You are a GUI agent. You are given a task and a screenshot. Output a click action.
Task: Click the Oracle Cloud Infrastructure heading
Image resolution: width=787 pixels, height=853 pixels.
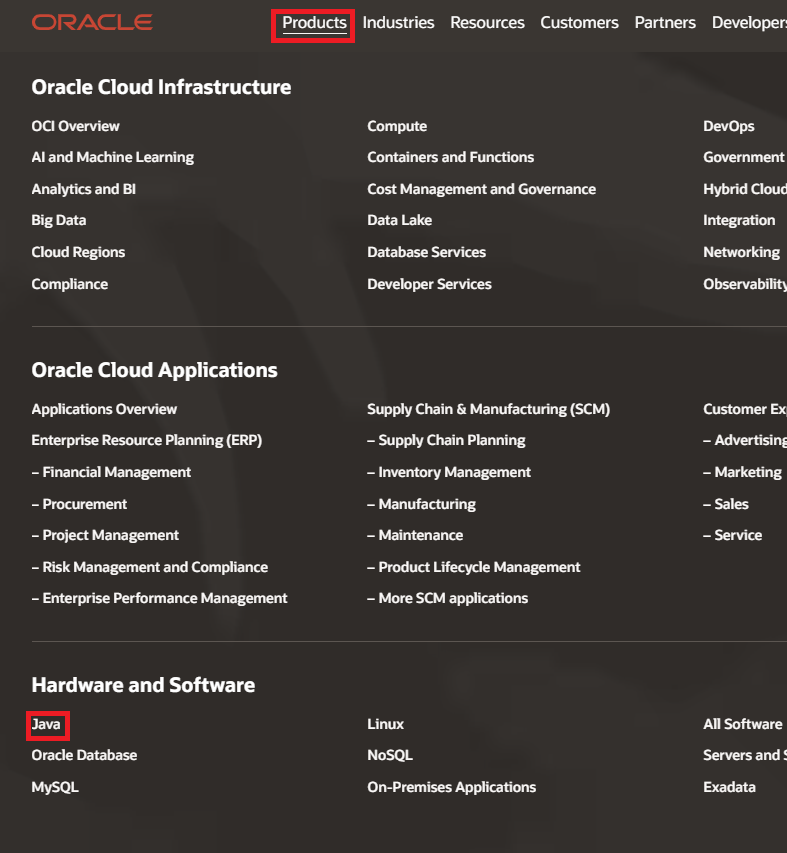(x=161, y=88)
